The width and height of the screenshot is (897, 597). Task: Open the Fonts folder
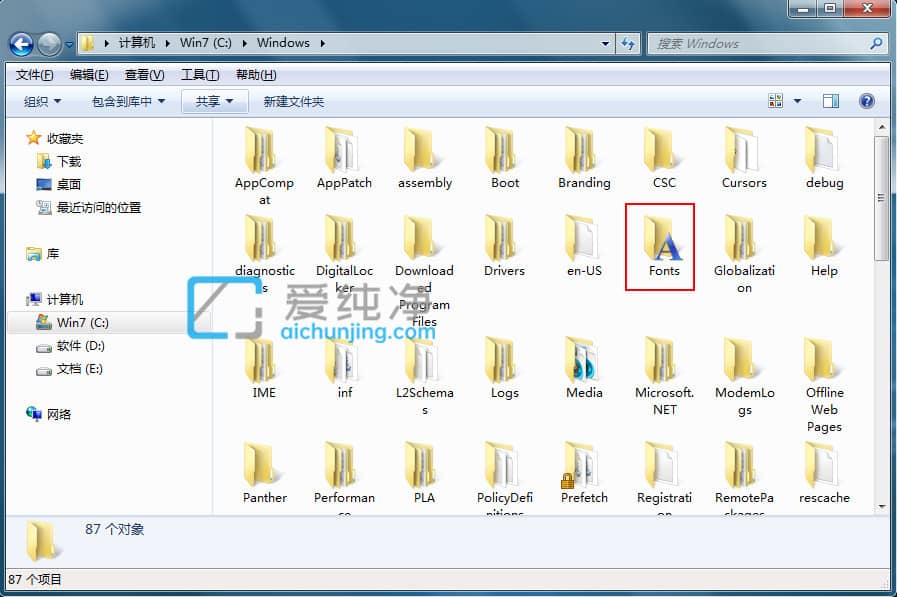[x=662, y=247]
